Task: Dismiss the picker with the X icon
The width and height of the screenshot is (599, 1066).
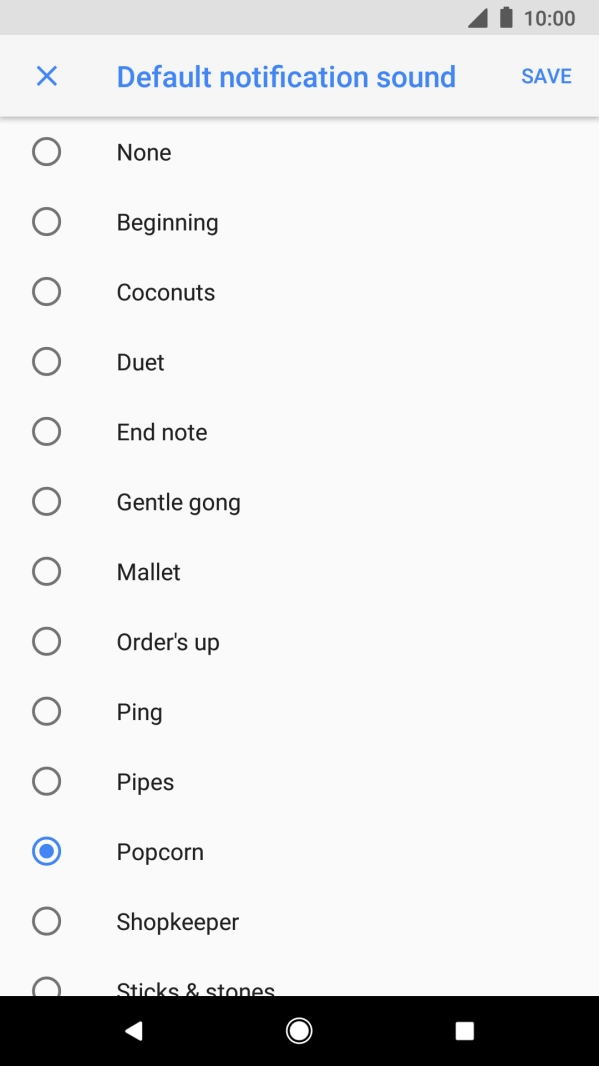Action: point(46,76)
